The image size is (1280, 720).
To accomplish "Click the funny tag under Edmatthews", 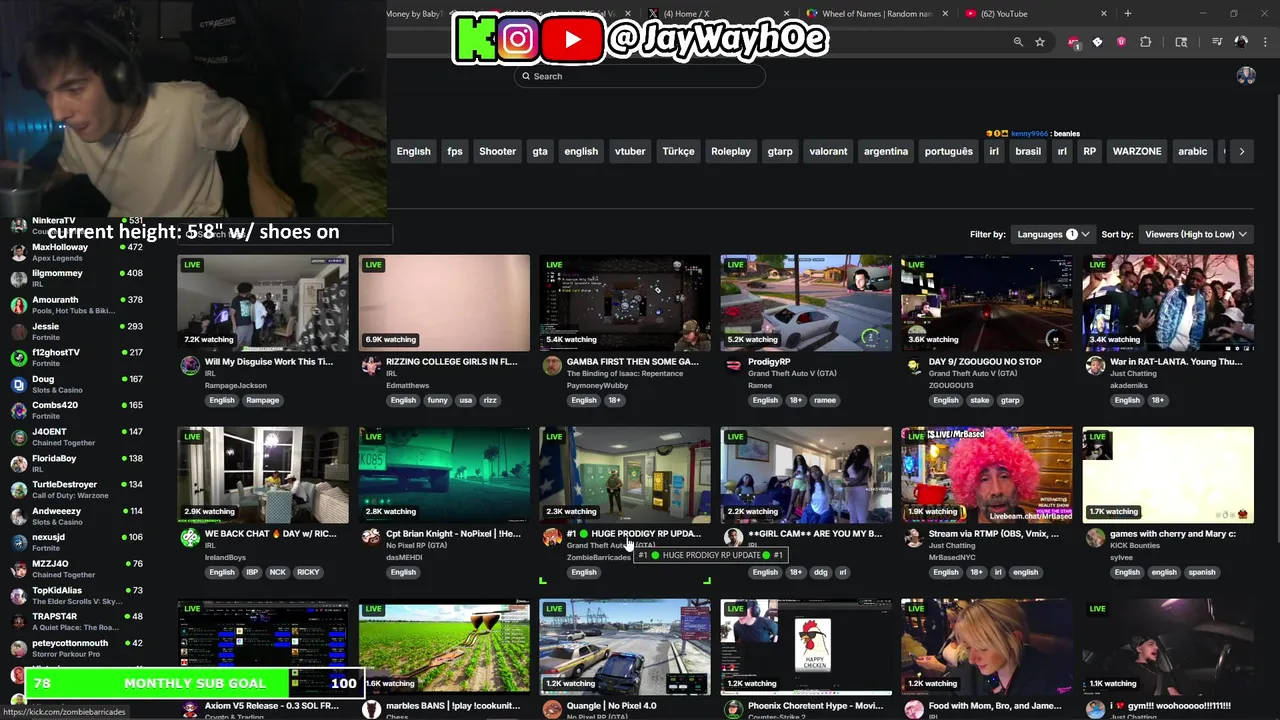I will [437, 400].
